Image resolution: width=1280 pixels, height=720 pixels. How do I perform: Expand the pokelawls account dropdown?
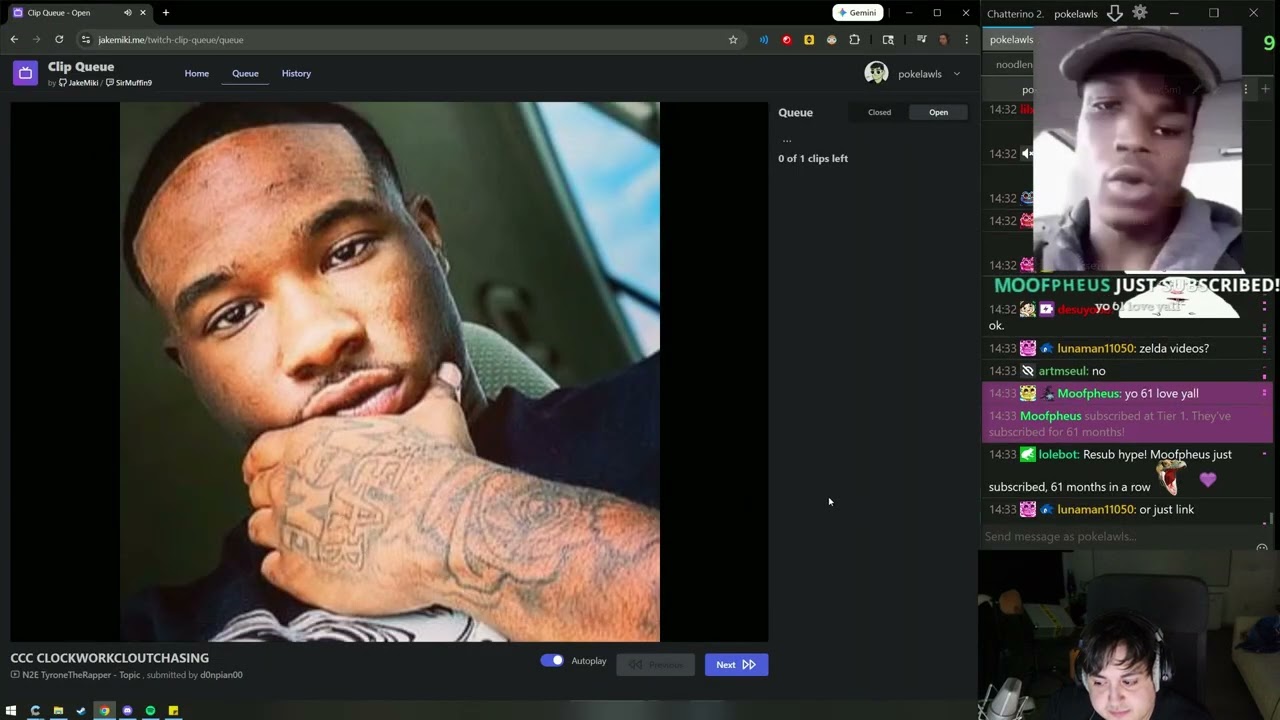pos(956,73)
